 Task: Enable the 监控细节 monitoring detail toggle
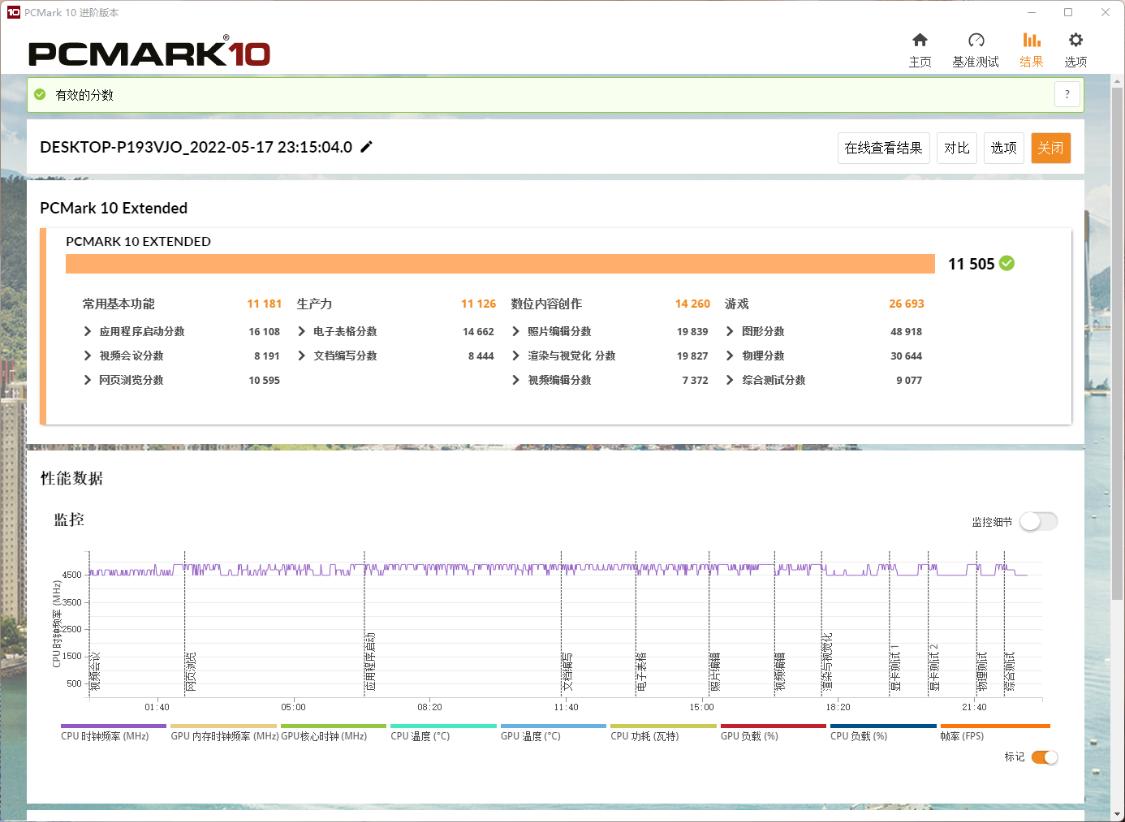pyautogui.click(x=1040, y=521)
